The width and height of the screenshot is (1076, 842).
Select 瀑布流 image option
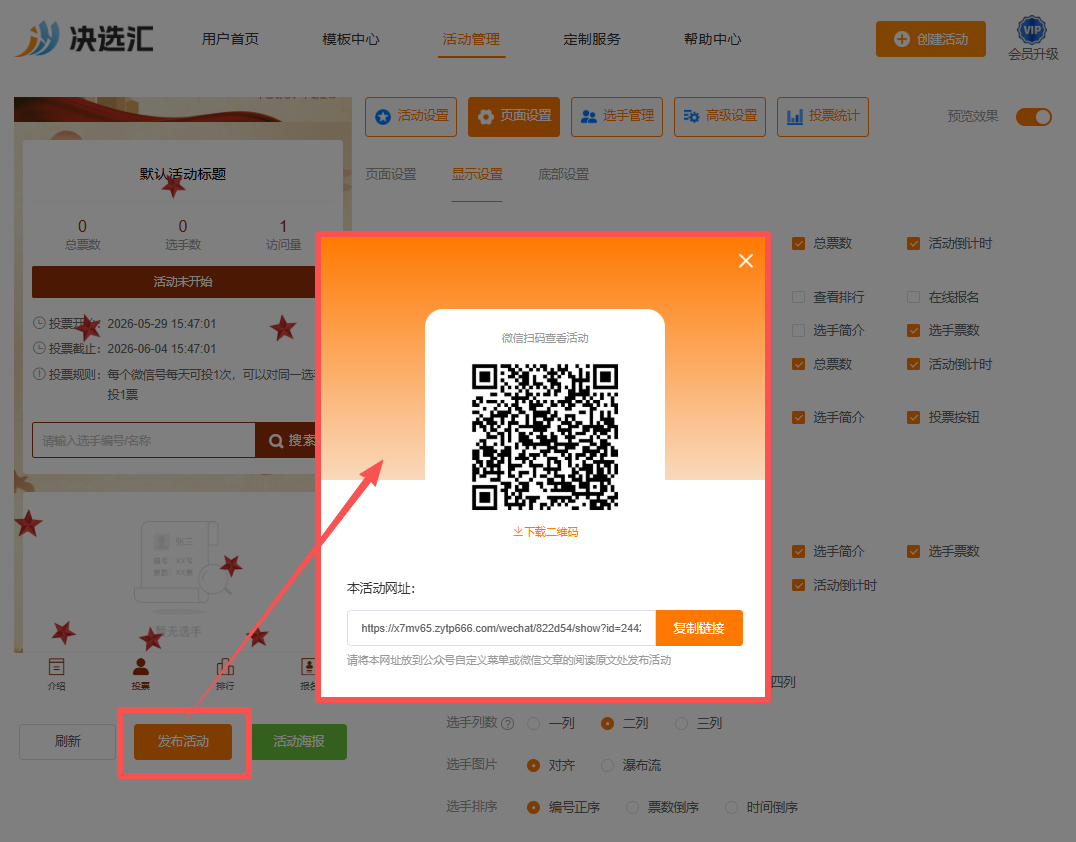[x=607, y=765]
